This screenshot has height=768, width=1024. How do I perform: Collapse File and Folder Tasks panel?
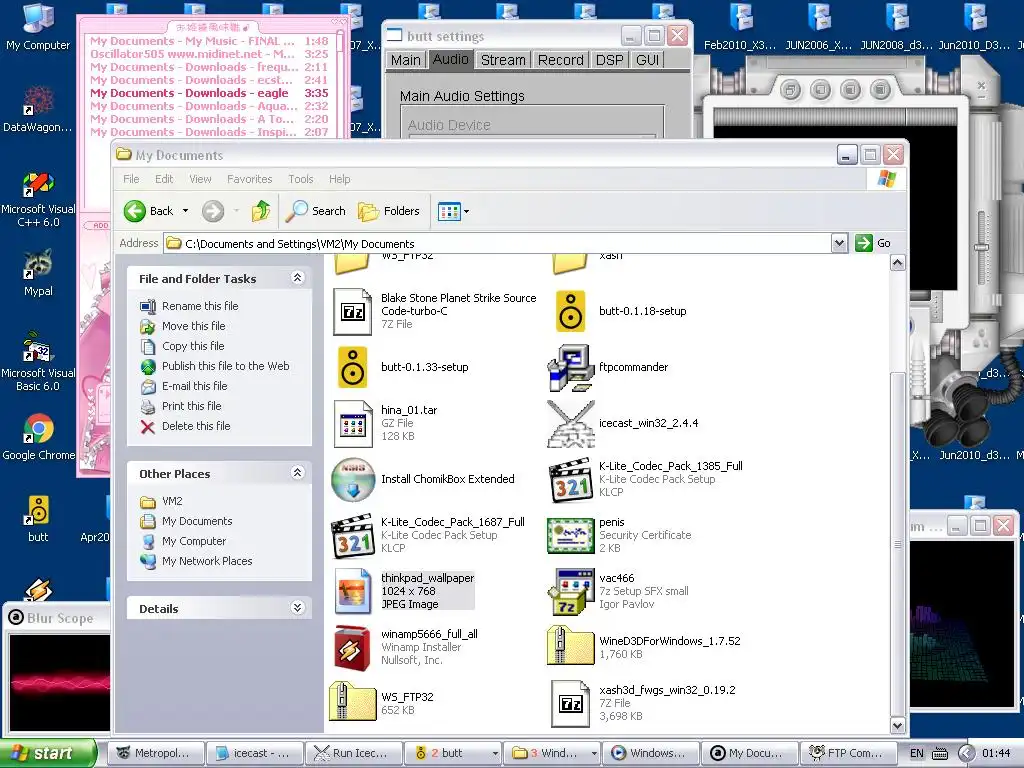297,278
